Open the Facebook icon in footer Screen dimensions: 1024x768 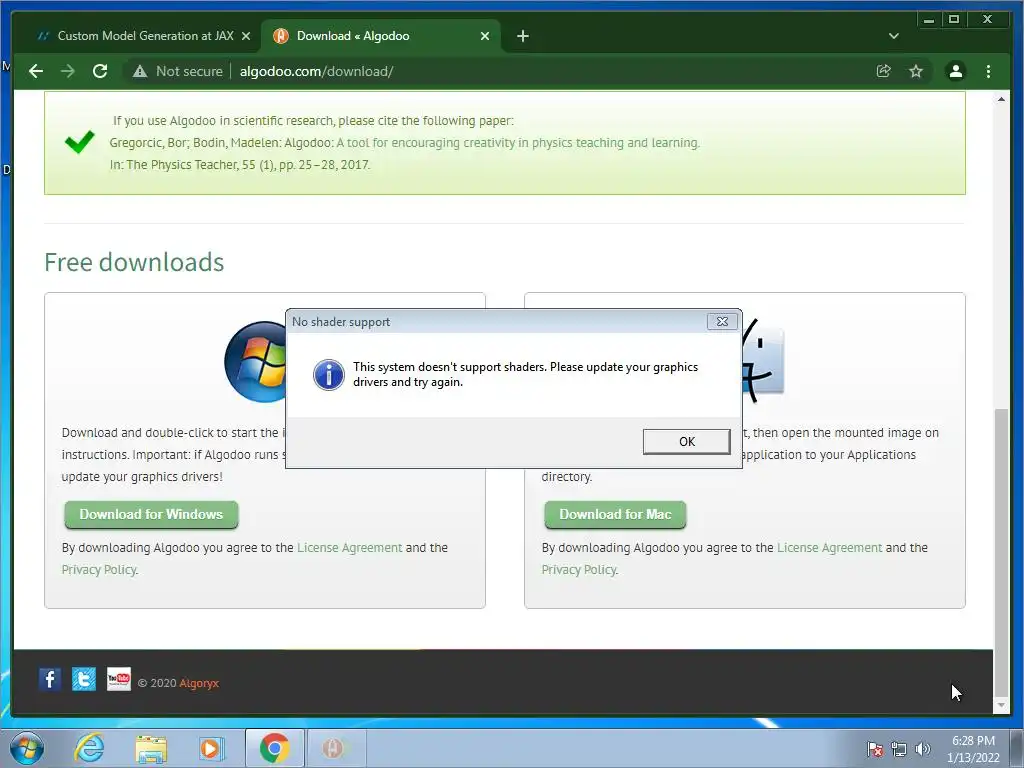[x=50, y=679]
